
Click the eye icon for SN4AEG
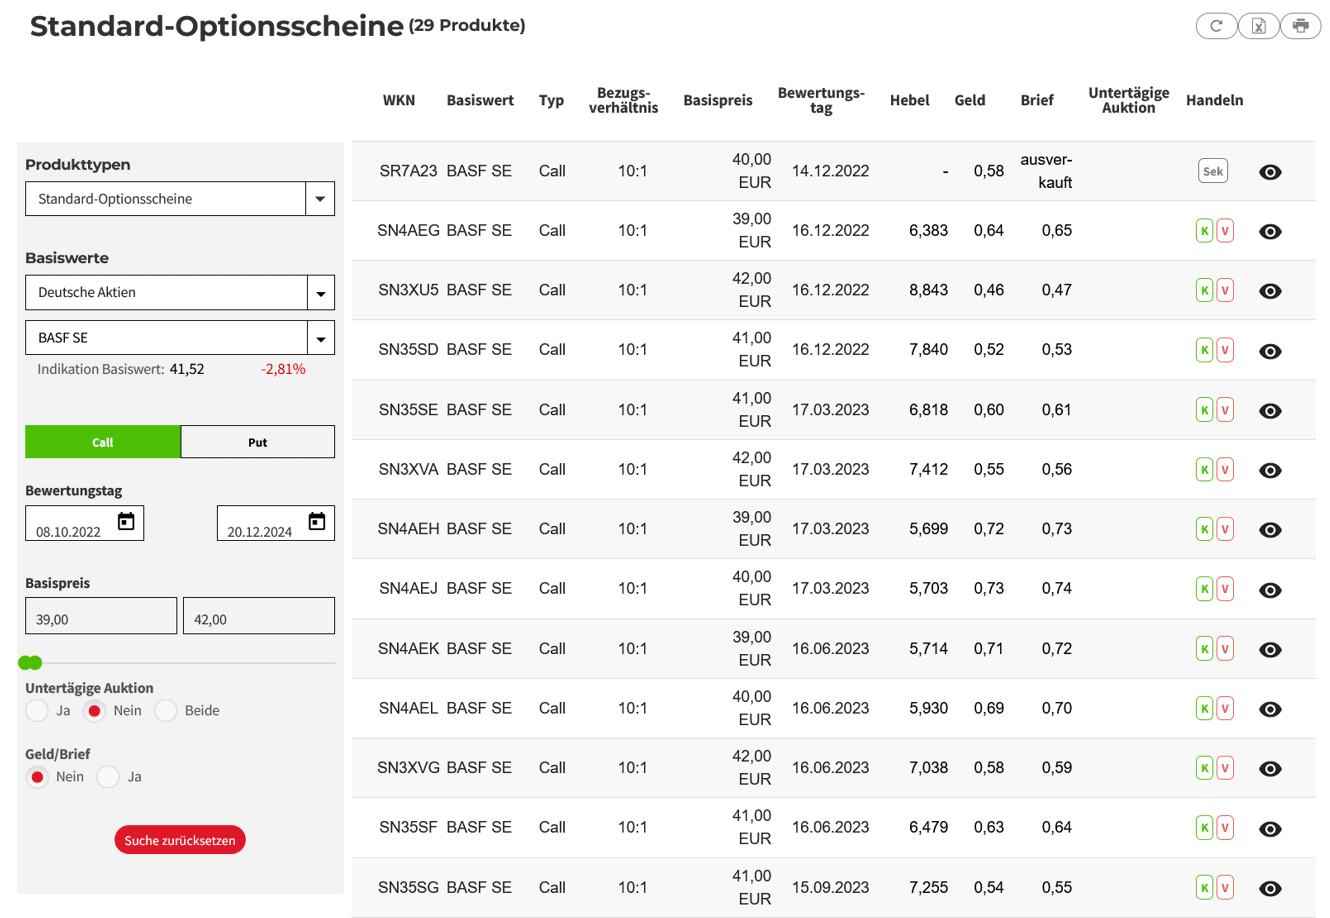tap(1270, 232)
